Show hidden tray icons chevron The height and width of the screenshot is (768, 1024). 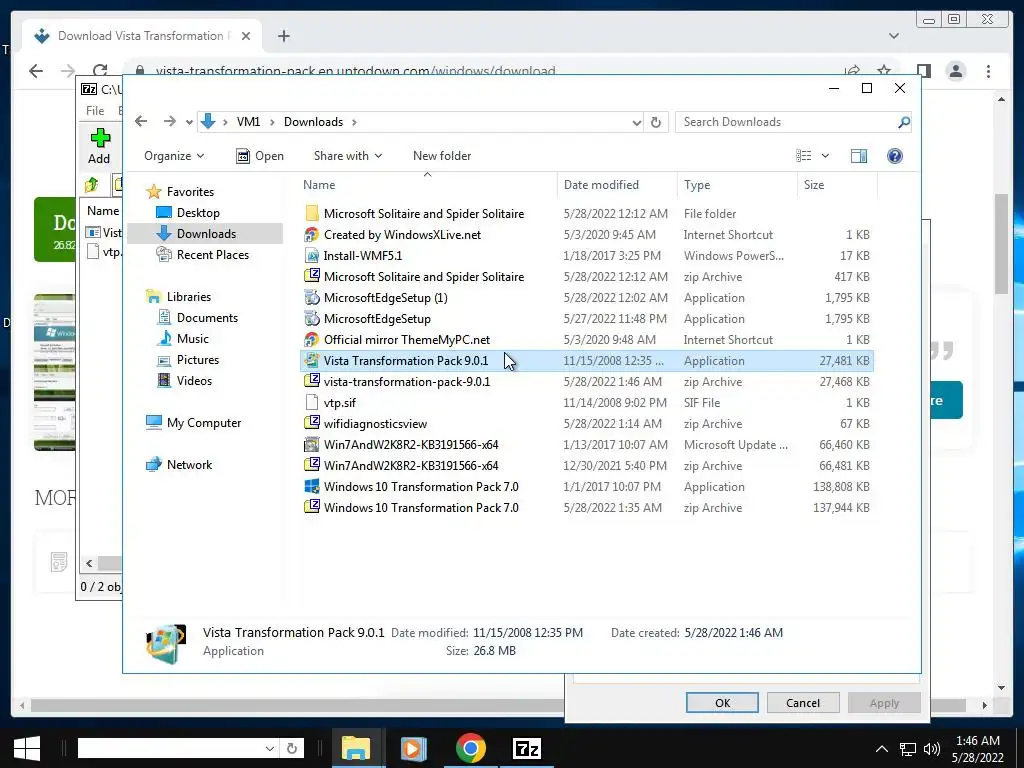pyautogui.click(x=881, y=749)
